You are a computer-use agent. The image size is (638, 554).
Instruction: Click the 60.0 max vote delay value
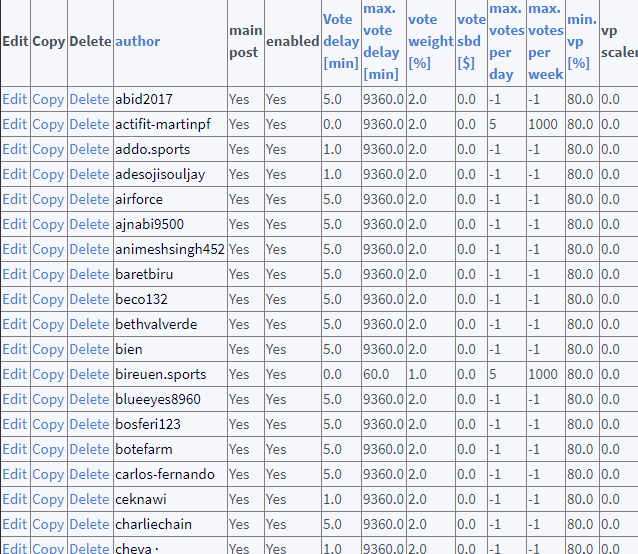[376, 374]
